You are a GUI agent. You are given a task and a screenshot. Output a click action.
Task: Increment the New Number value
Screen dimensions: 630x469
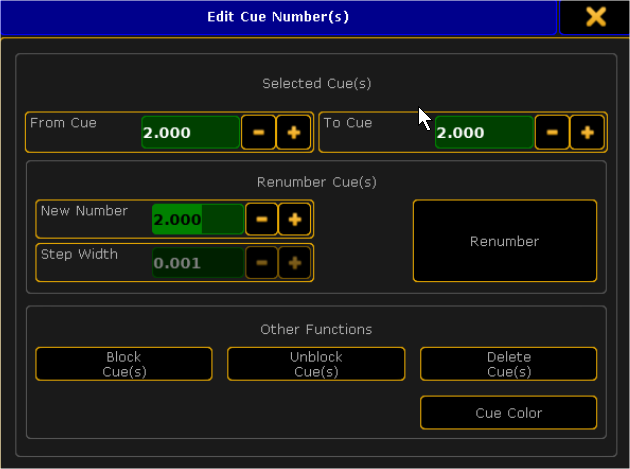click(x=295, y=218)
